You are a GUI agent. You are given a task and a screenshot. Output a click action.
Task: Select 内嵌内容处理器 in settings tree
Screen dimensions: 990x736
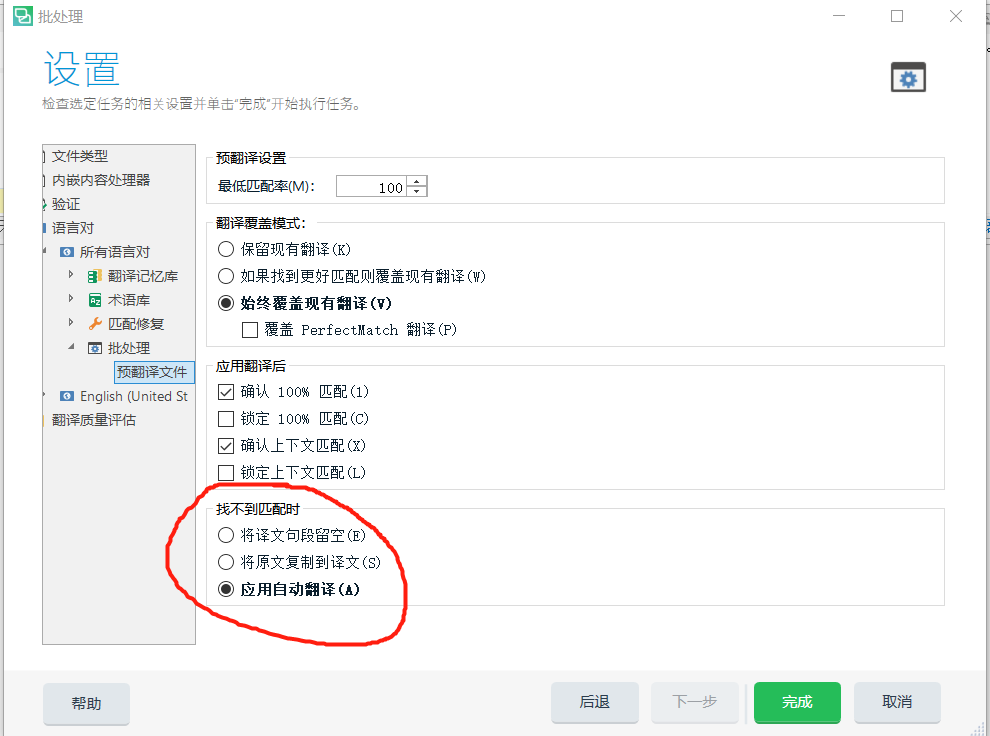tap(101, 180)
